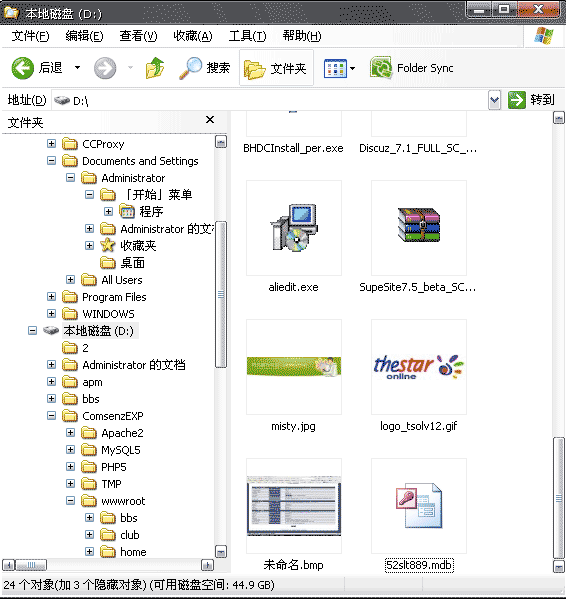Screen dimensions: 566x599
Task: Click the green Back arrow icon
Action: click(x=23, y=68)
